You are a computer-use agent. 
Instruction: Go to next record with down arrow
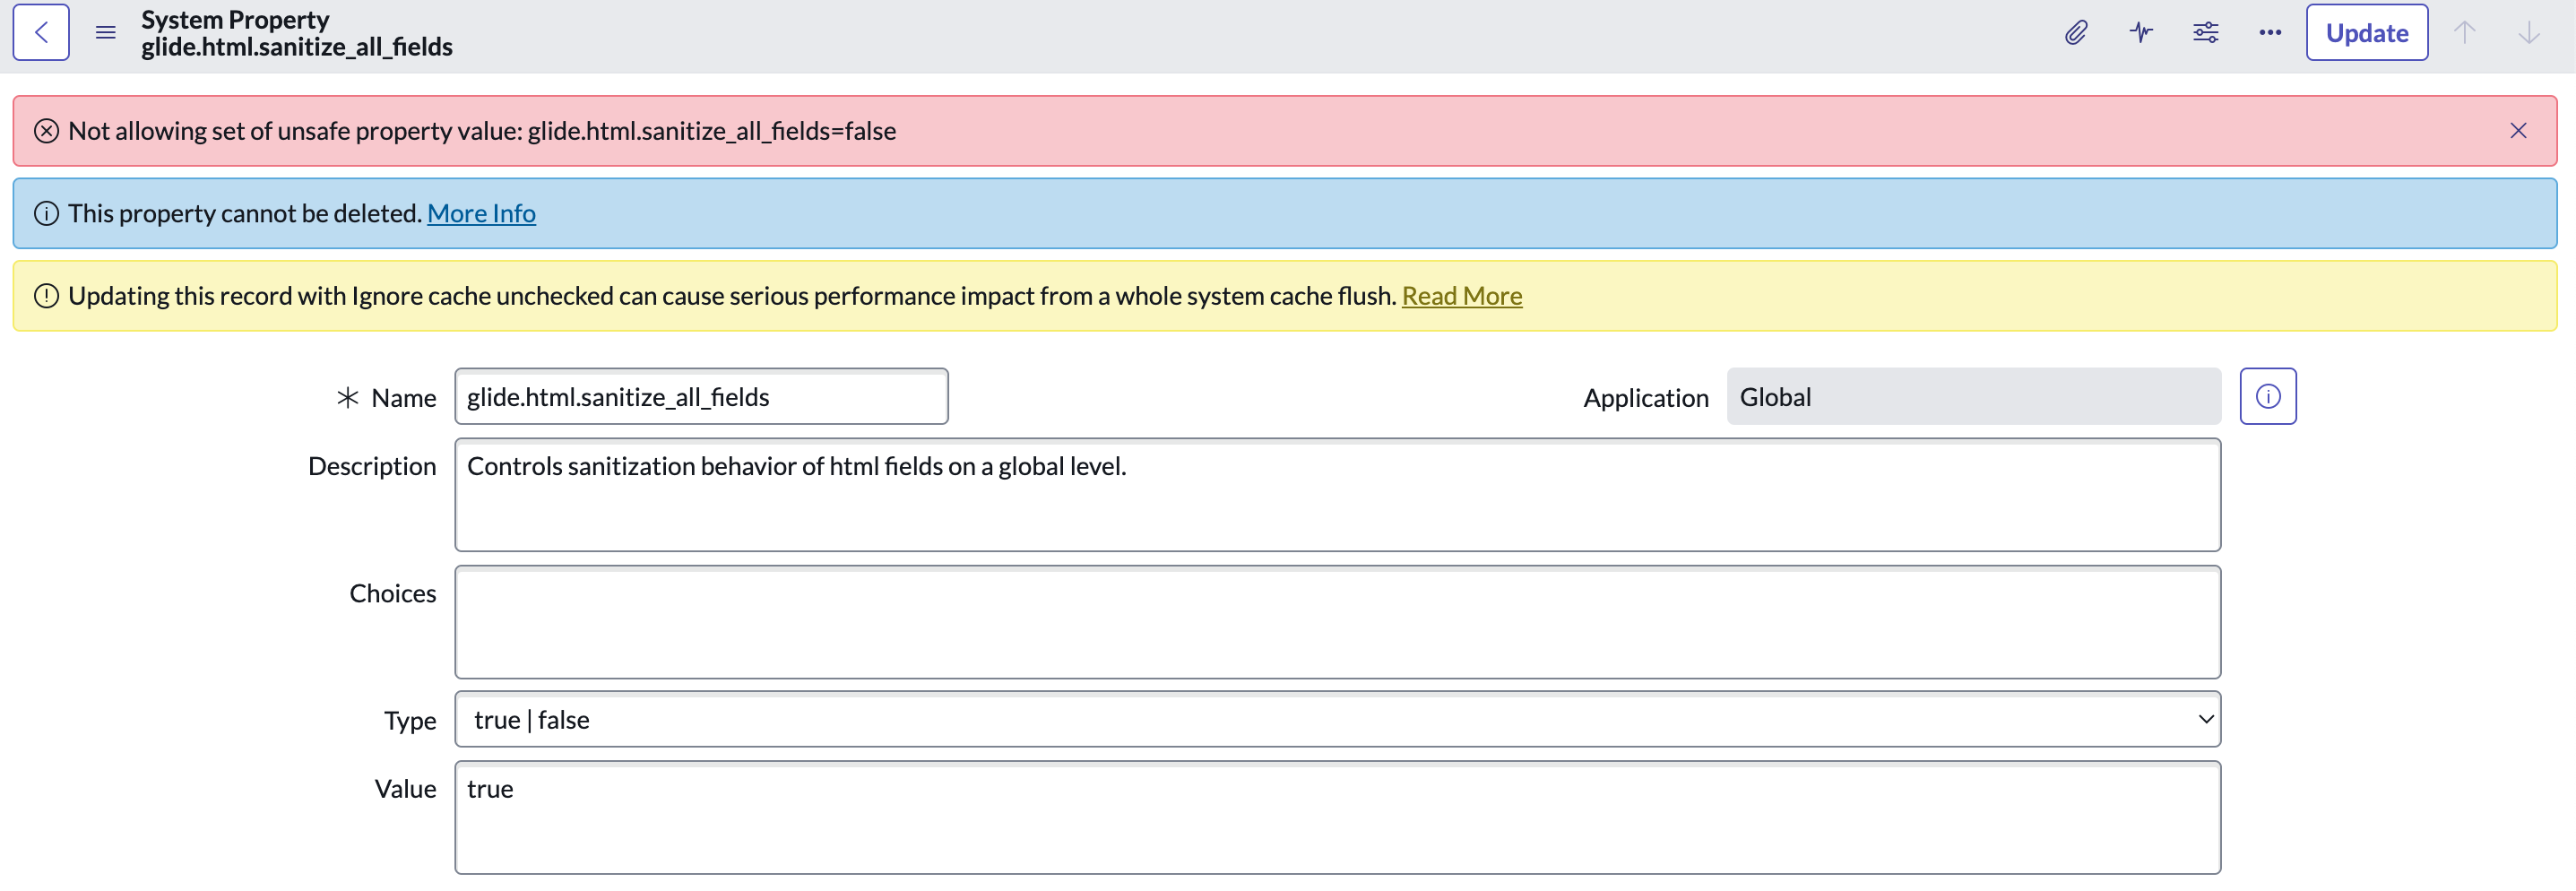click(2528, 33)
